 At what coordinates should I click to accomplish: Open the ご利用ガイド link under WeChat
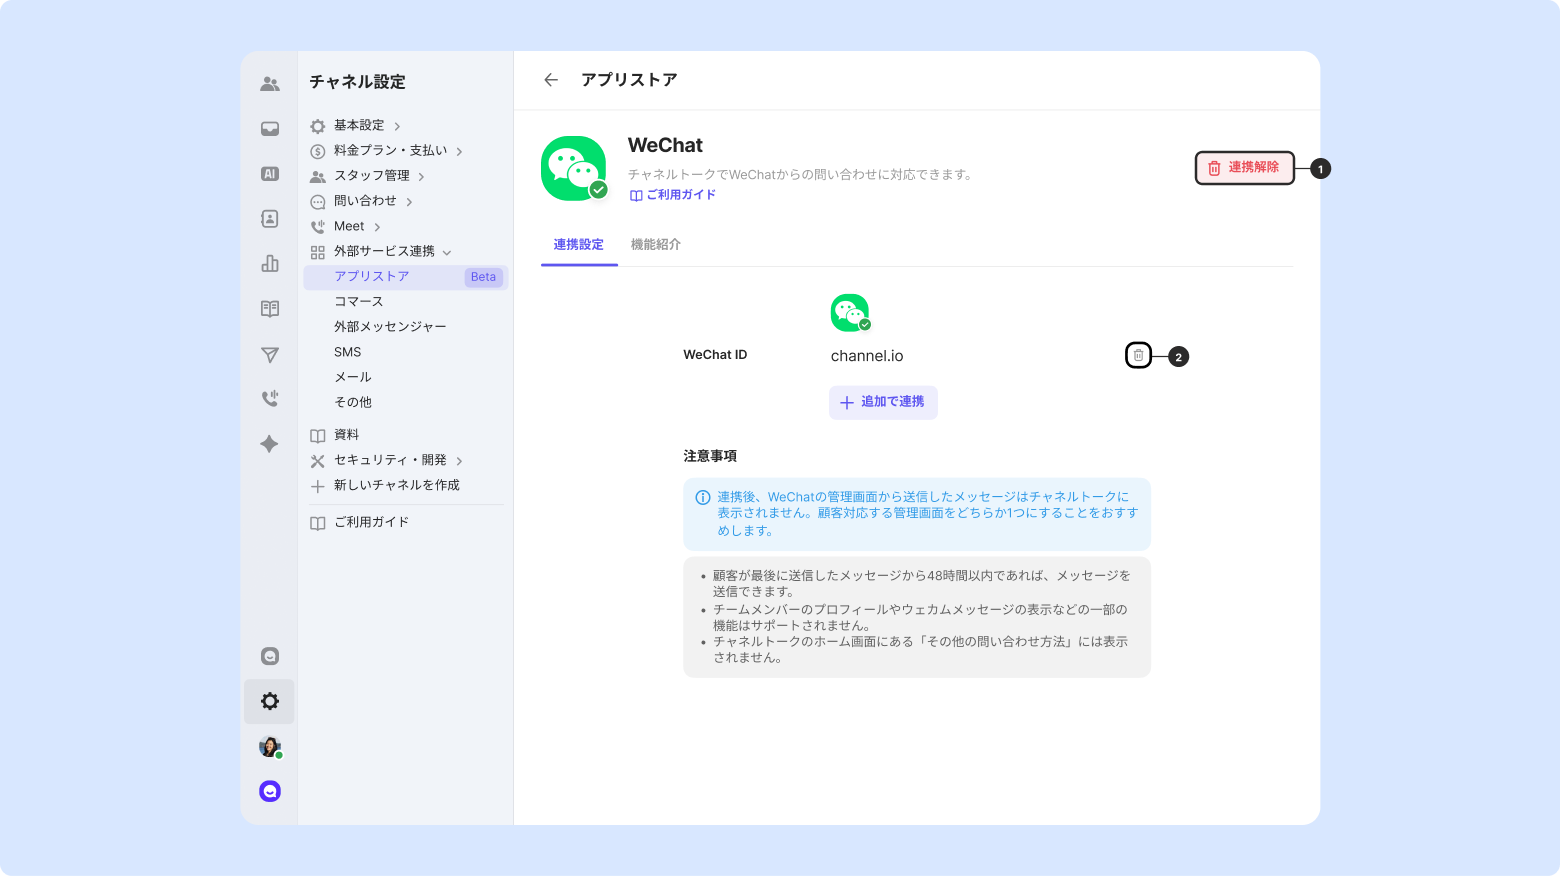[673, 195]
